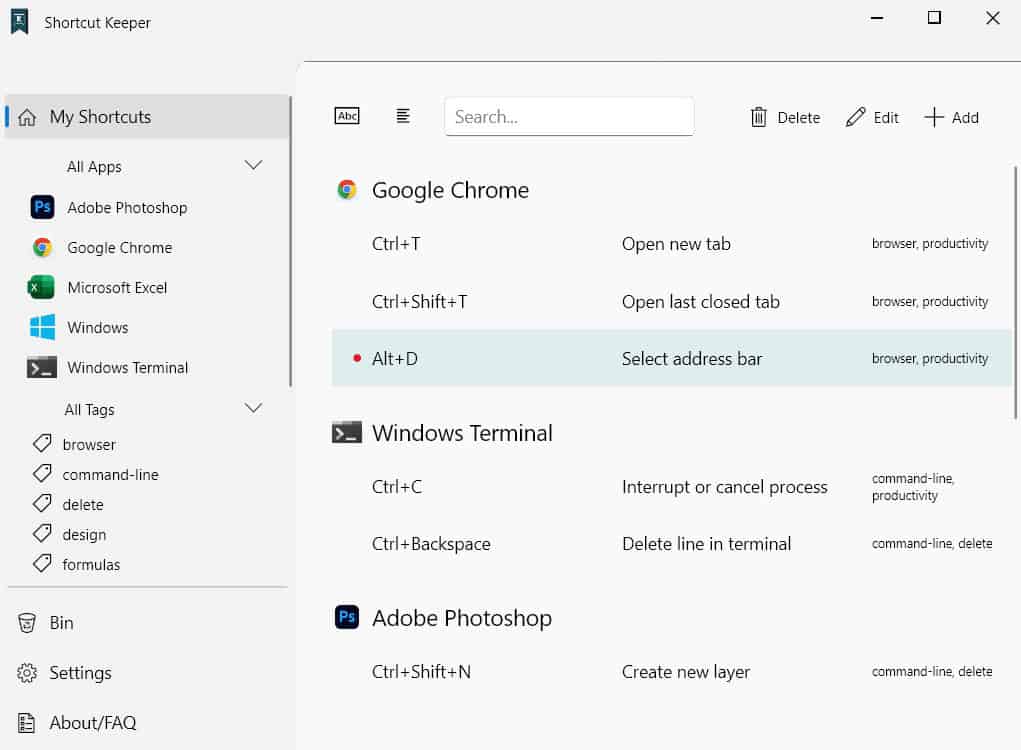Click the home icon beside My Shortcuts
Viewport: 1021px width, 750px height.
[x=27, y=117]
